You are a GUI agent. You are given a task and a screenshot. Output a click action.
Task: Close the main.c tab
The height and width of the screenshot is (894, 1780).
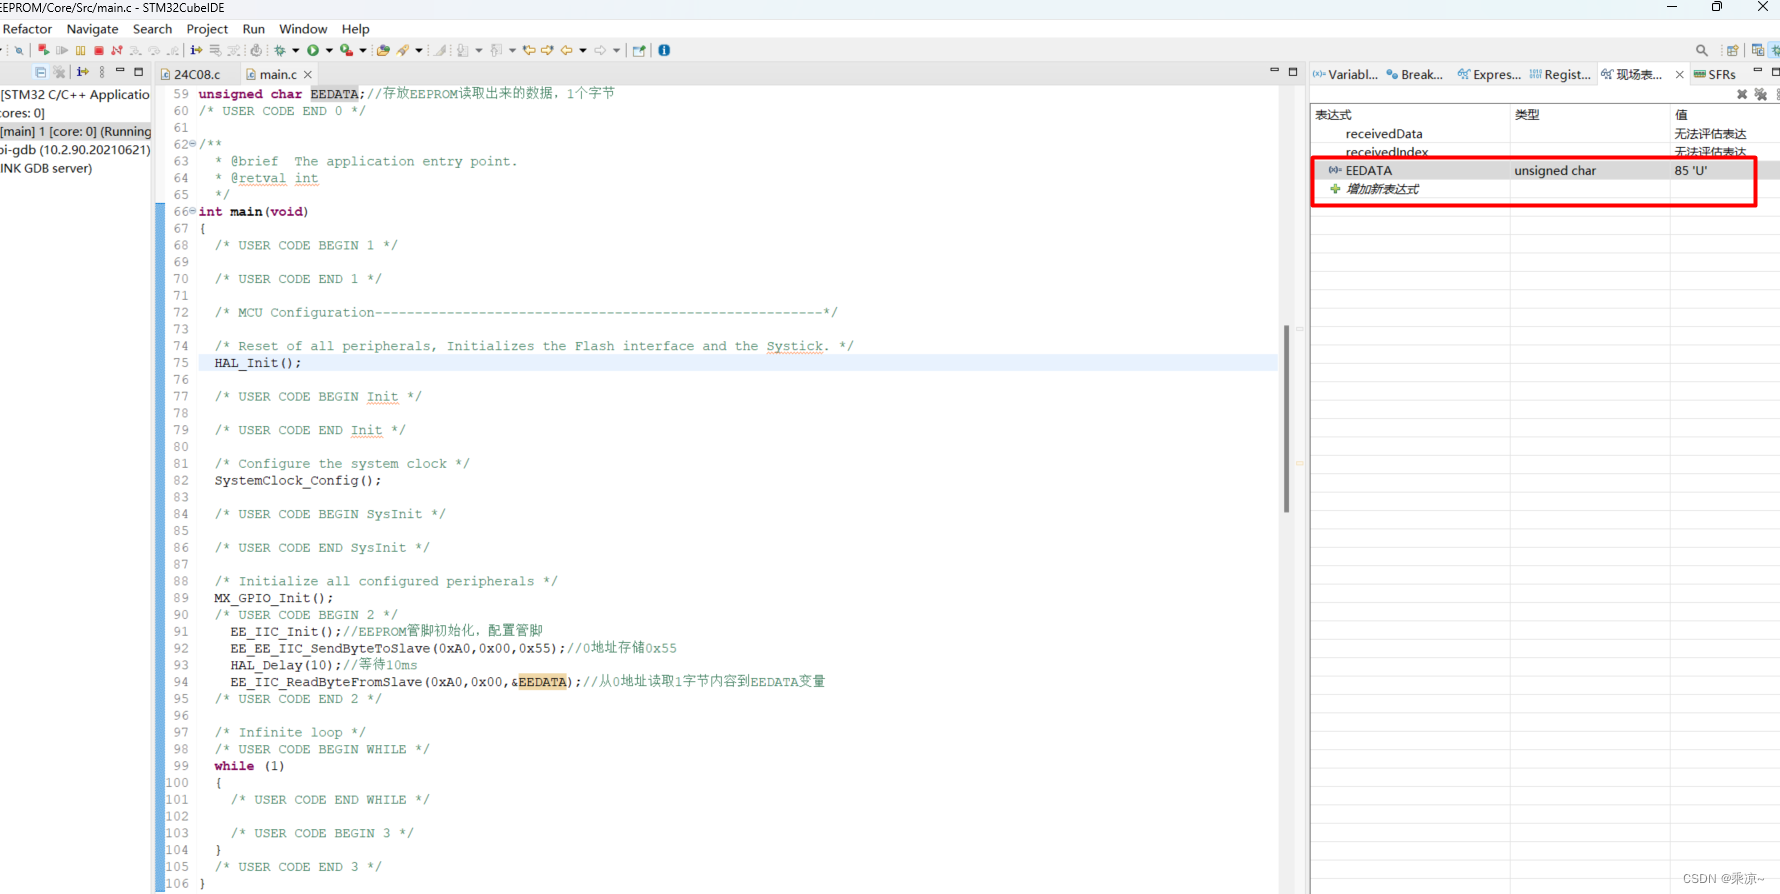pyautogui.click(x=308, y=74)
